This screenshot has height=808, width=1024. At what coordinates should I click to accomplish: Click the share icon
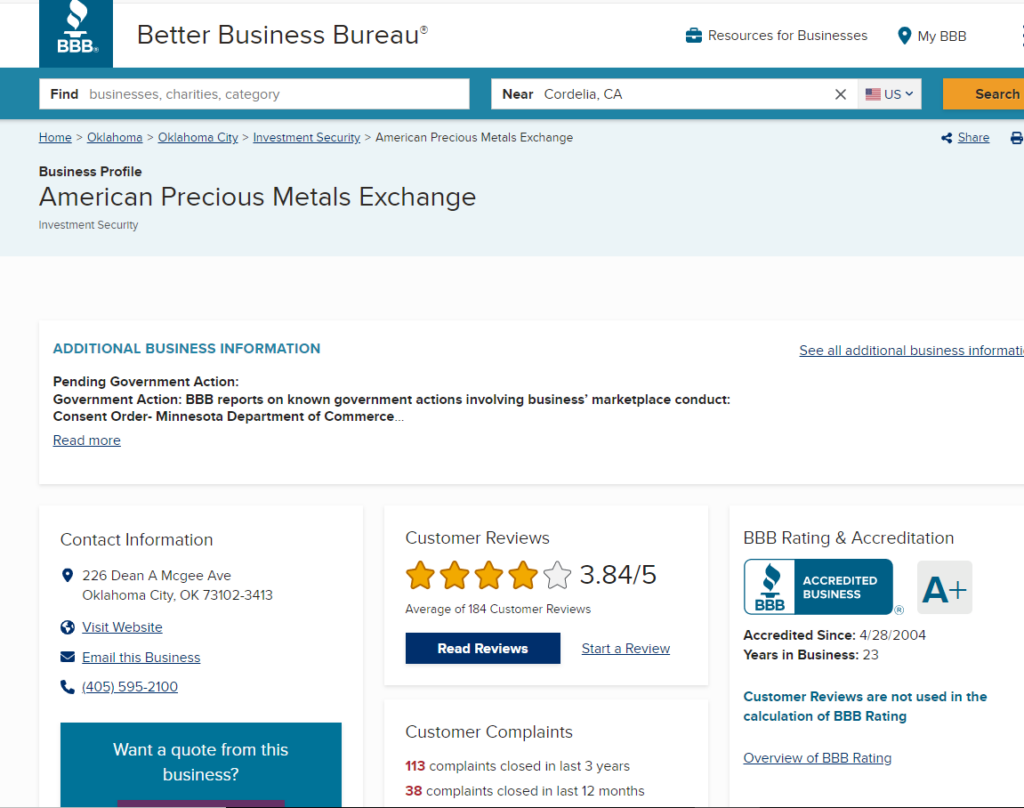point(946,138)
